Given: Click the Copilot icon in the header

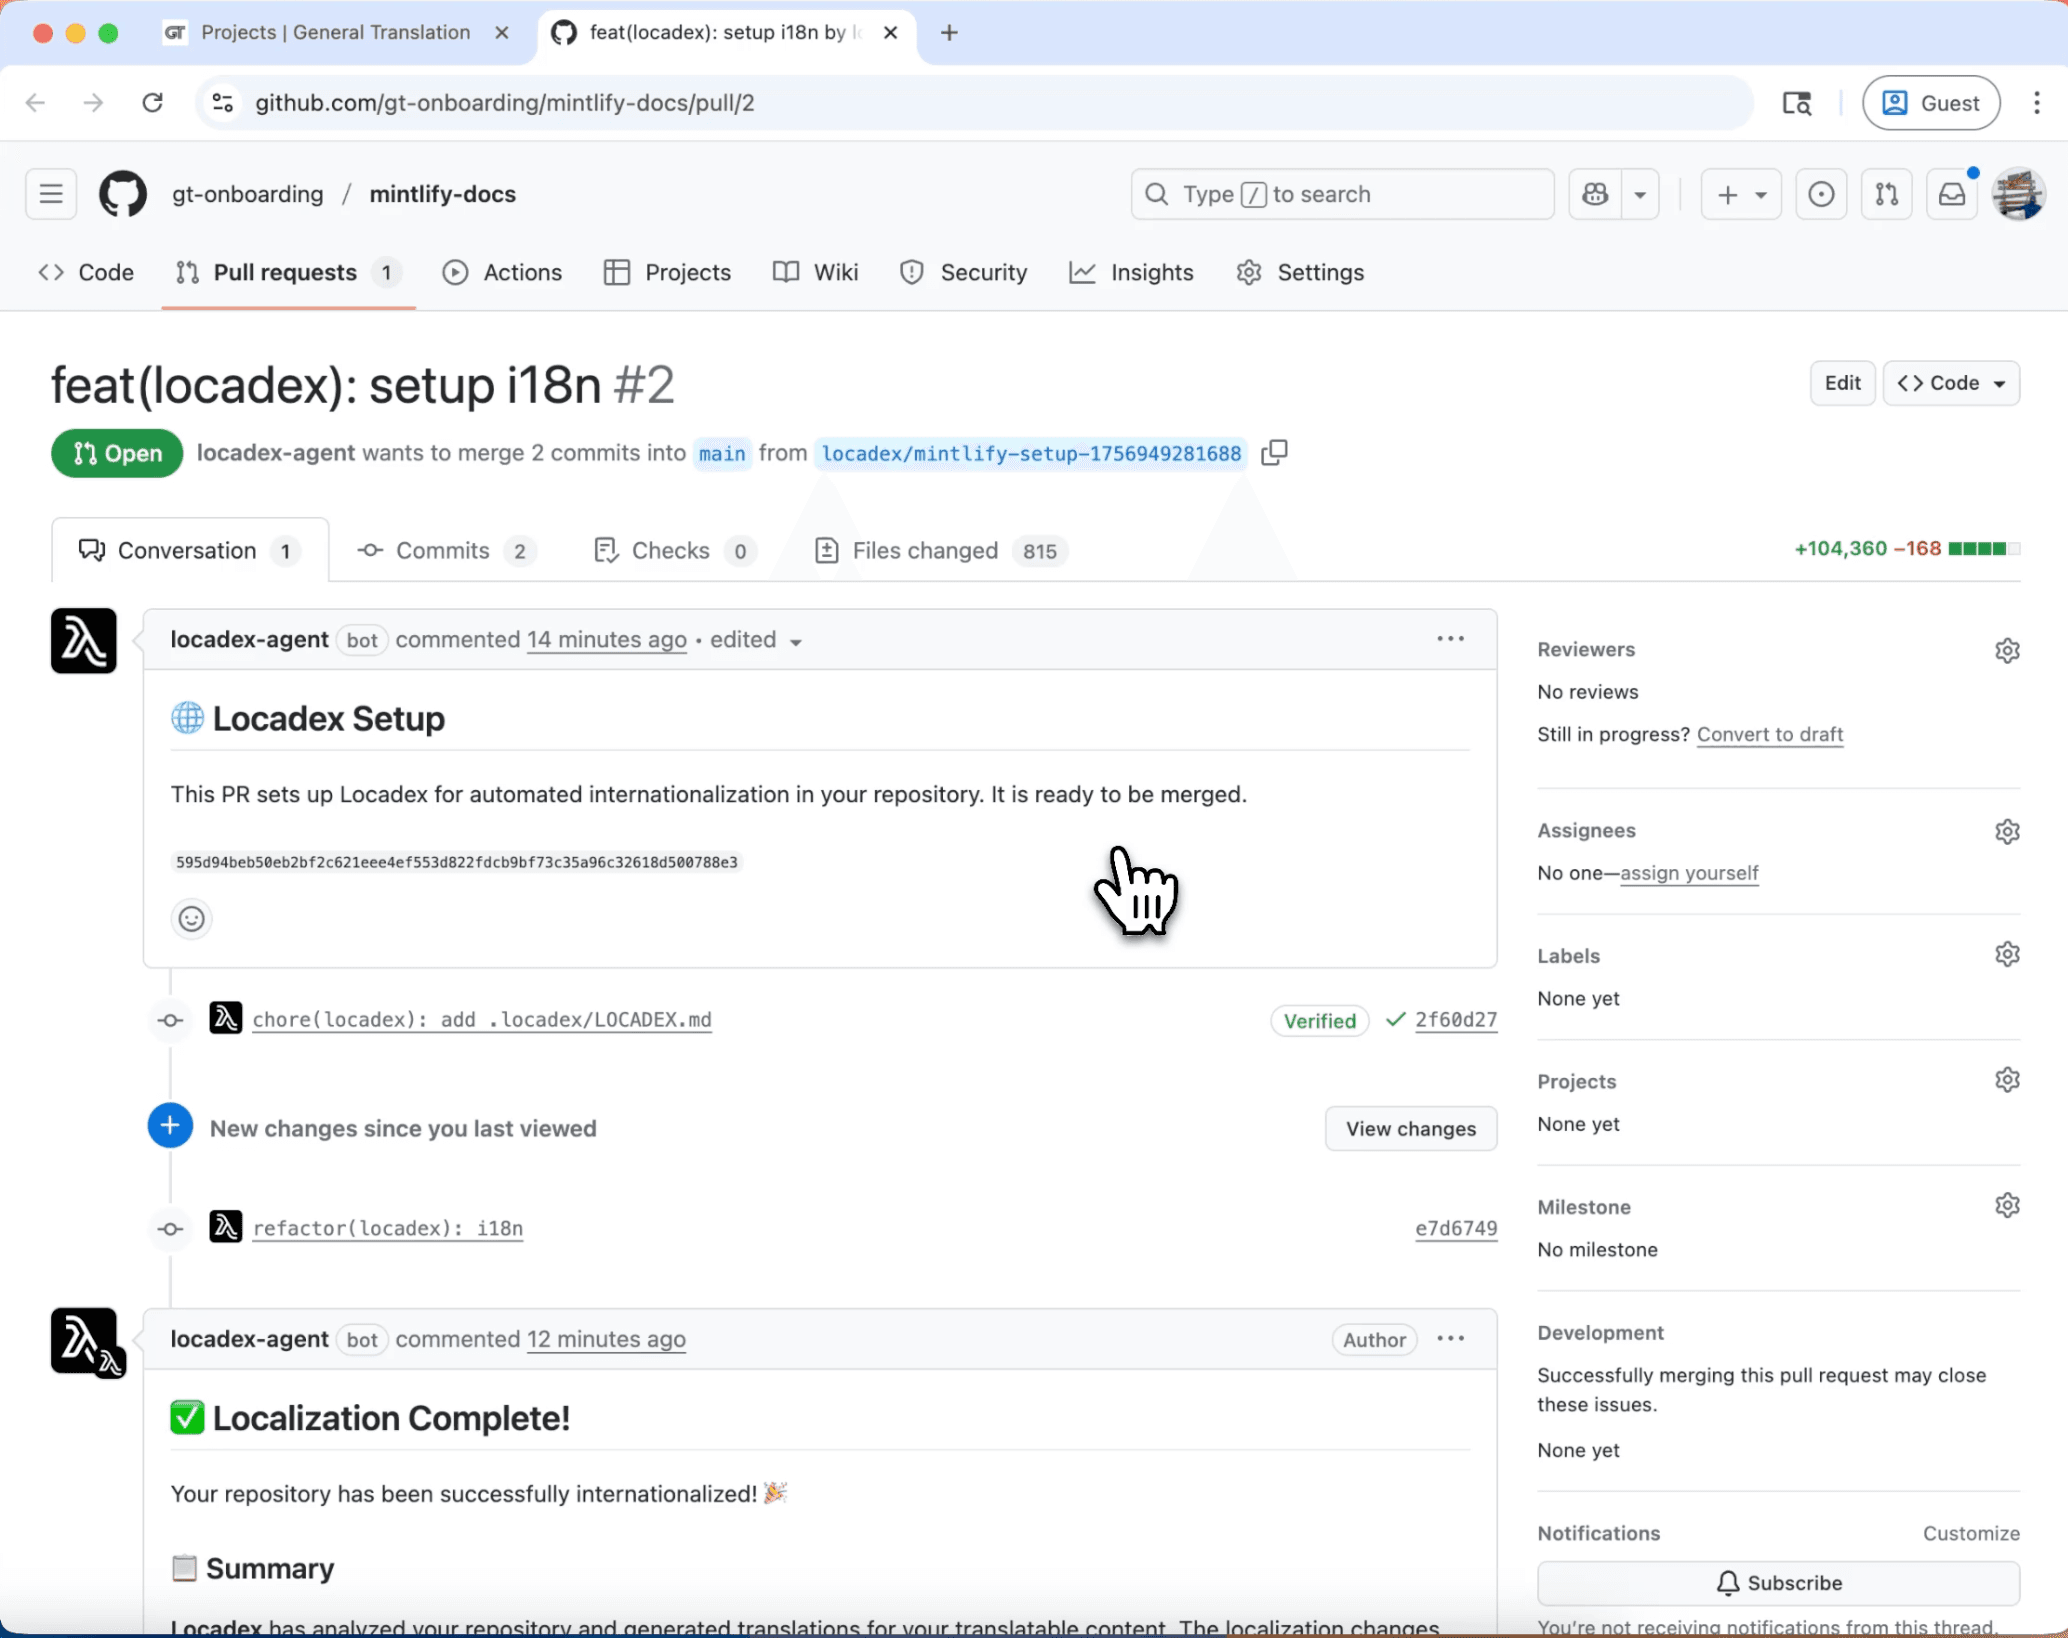Looking at the screenshot, I should point(1594,194).
